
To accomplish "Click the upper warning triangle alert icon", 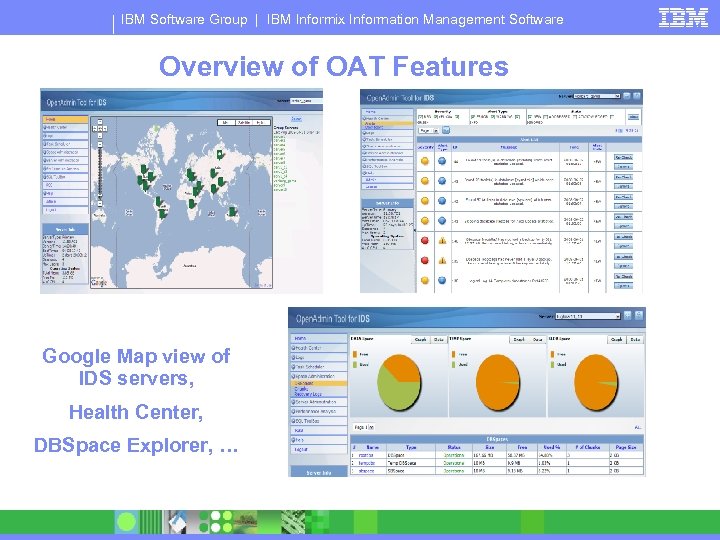I will pyautogui.click(x=442, y=240).
